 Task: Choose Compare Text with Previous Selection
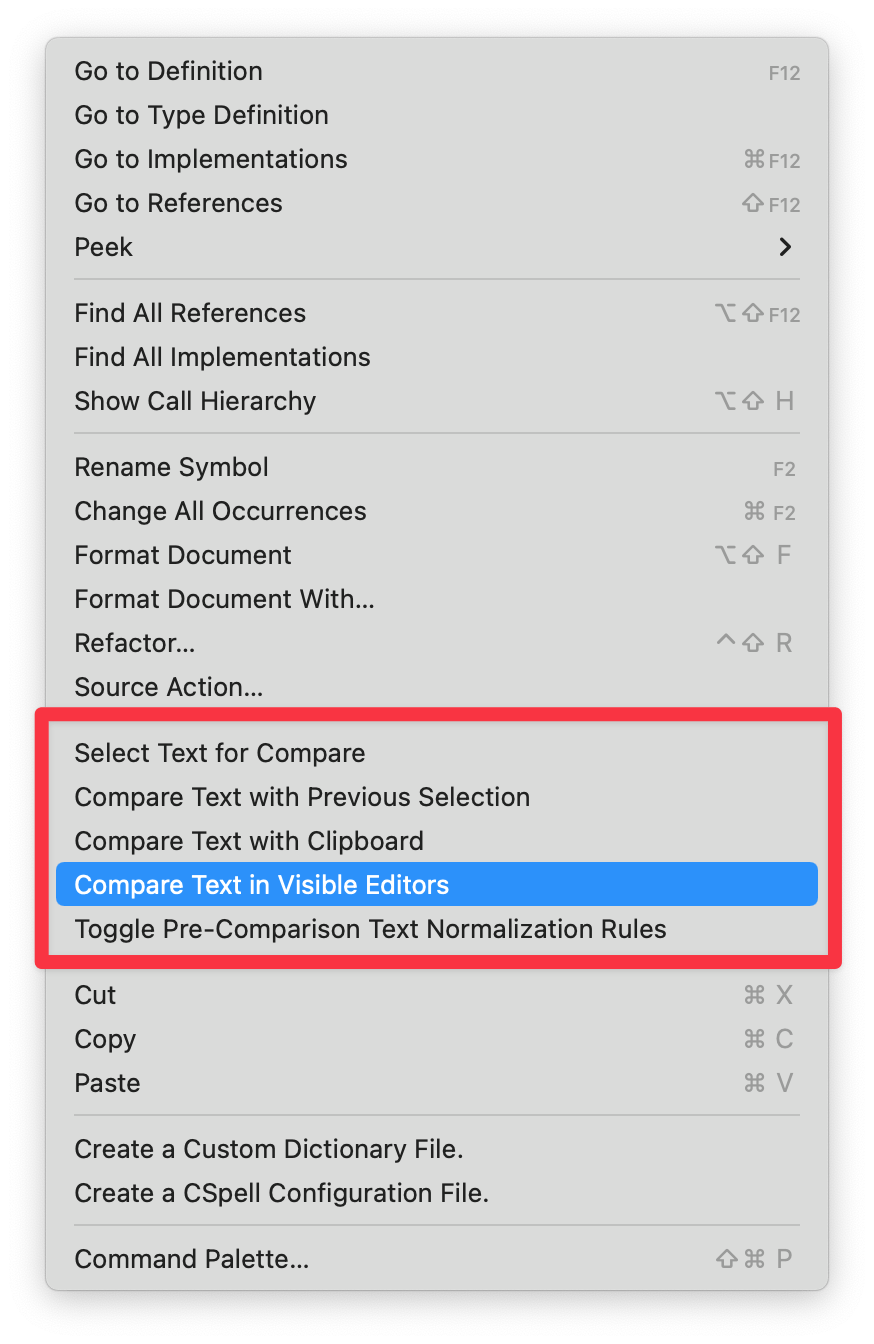click(x=437, y=797)
